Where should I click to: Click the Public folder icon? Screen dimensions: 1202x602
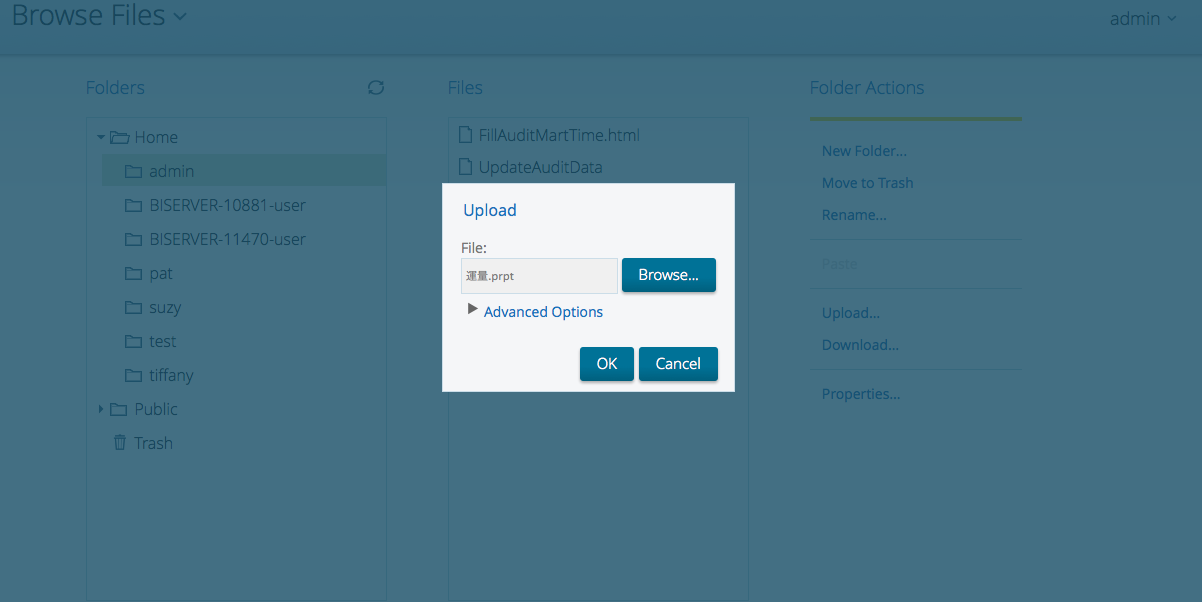[x=119, y=410]
